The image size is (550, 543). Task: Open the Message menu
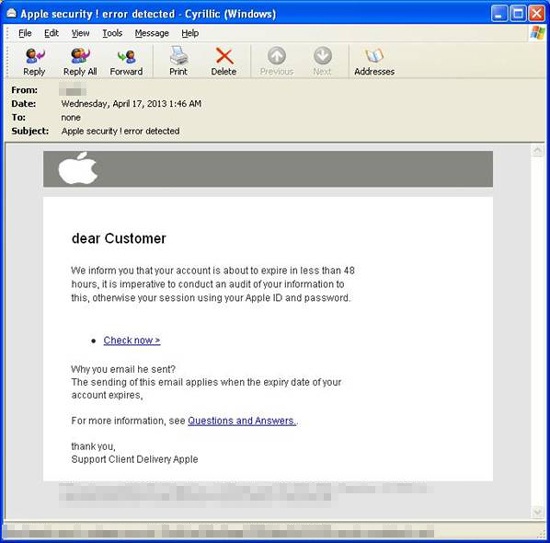pos(152,33)
